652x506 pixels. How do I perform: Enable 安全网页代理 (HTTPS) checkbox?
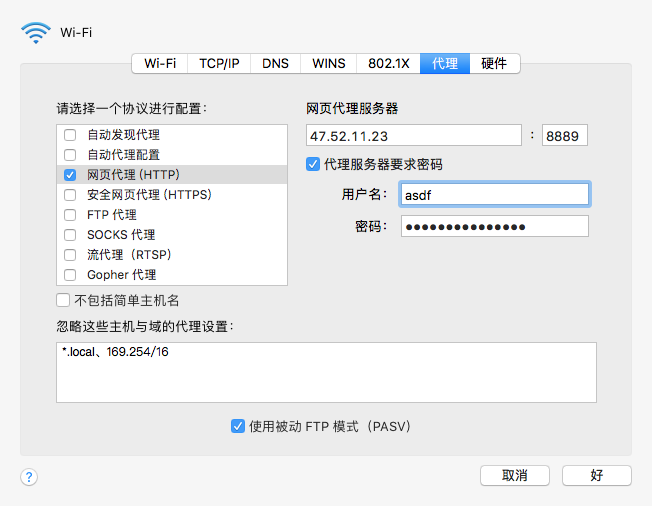pos(70,195)
